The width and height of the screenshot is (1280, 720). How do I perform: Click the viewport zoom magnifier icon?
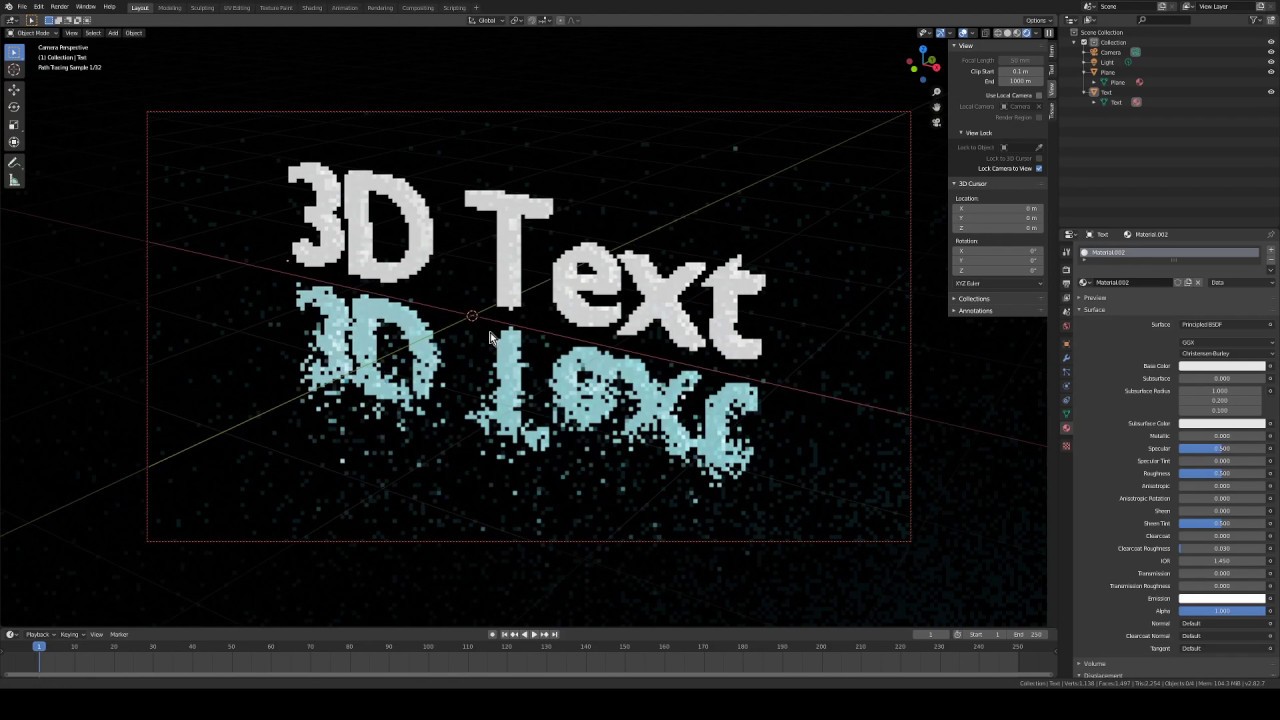pyautogui.click(x=936, y=92)
